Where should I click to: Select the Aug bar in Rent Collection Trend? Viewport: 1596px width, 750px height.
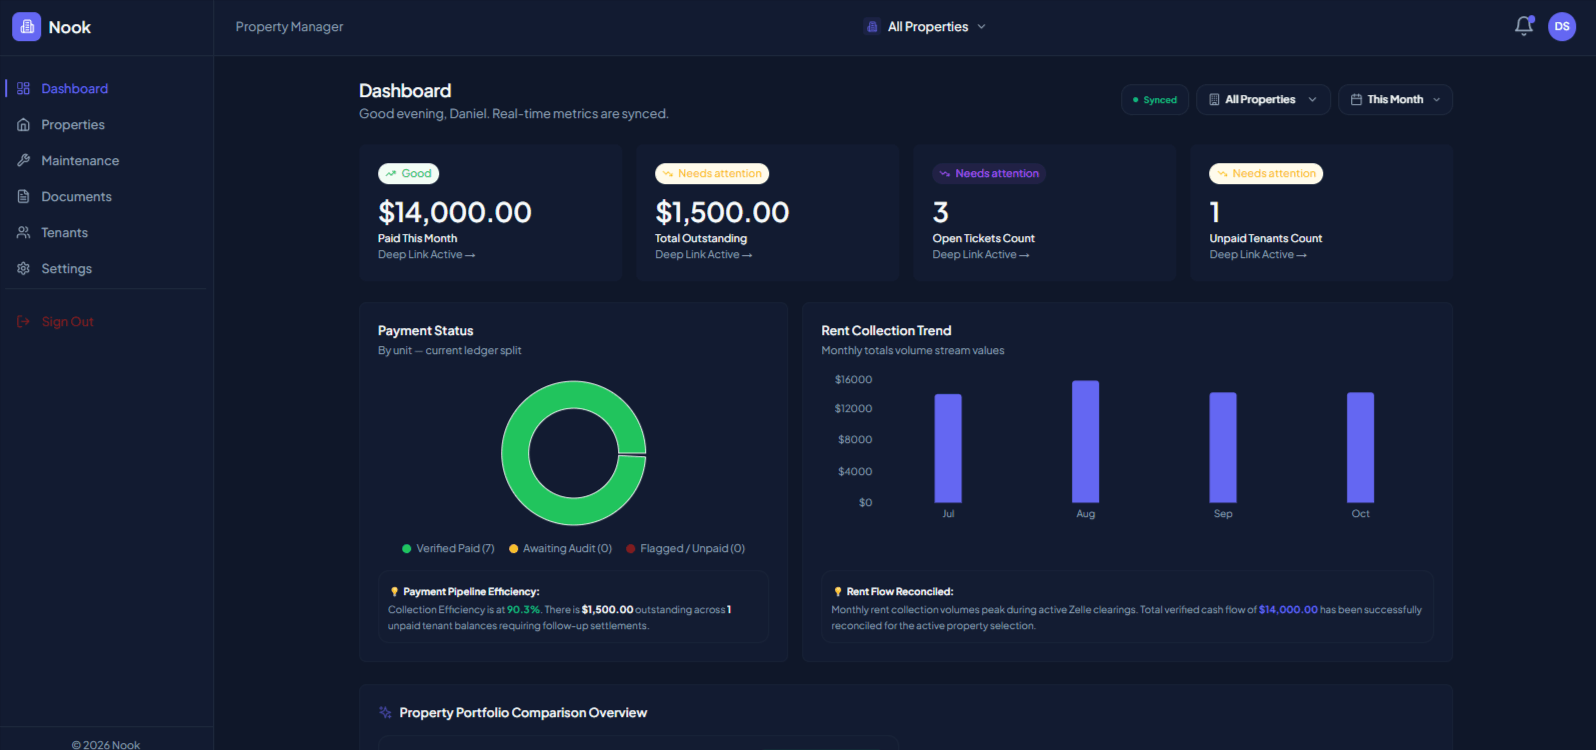coord(1086,441)
